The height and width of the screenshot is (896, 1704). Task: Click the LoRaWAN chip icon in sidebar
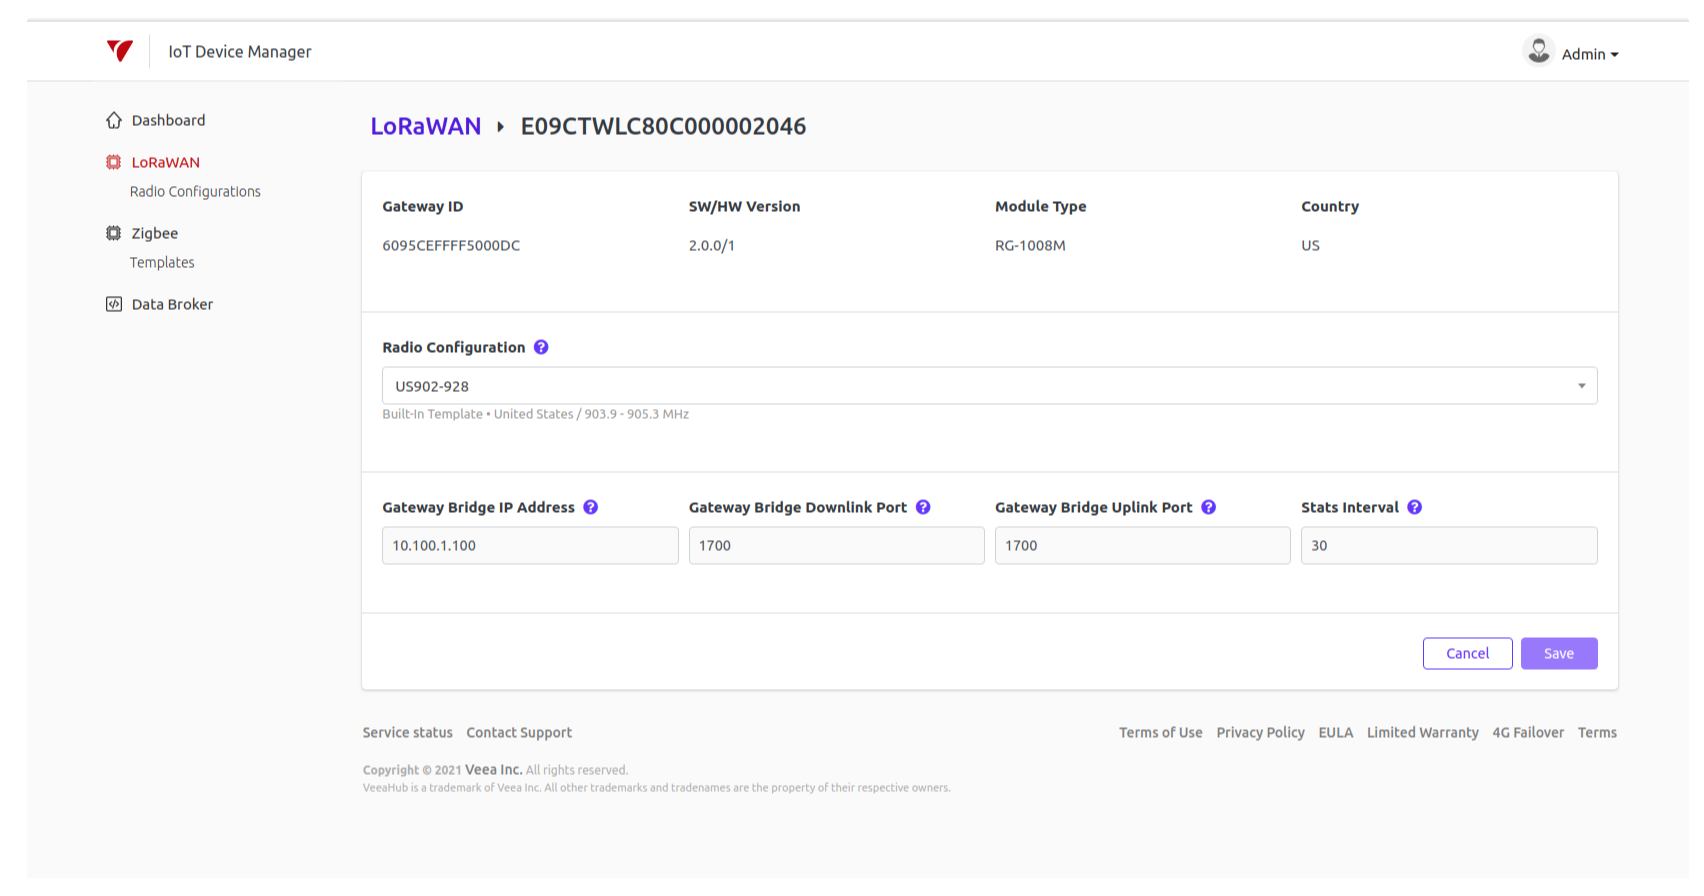coord(114,162)
